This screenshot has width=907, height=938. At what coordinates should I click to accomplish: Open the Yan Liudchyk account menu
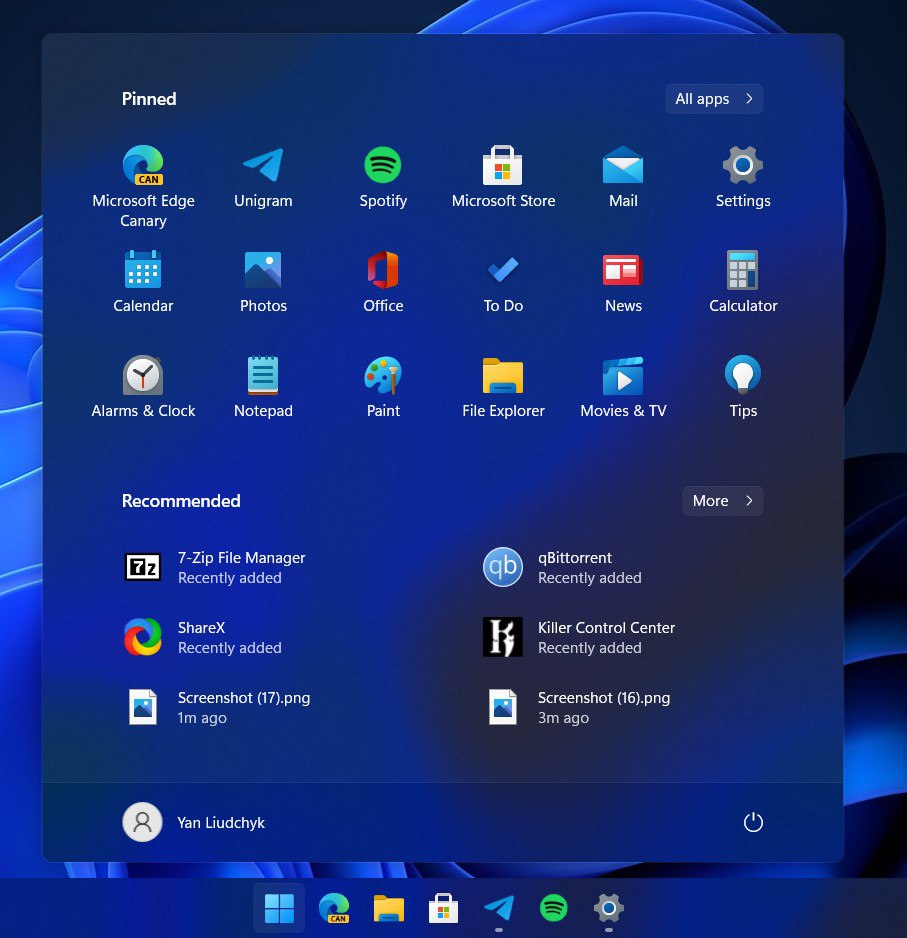(194, 823)
